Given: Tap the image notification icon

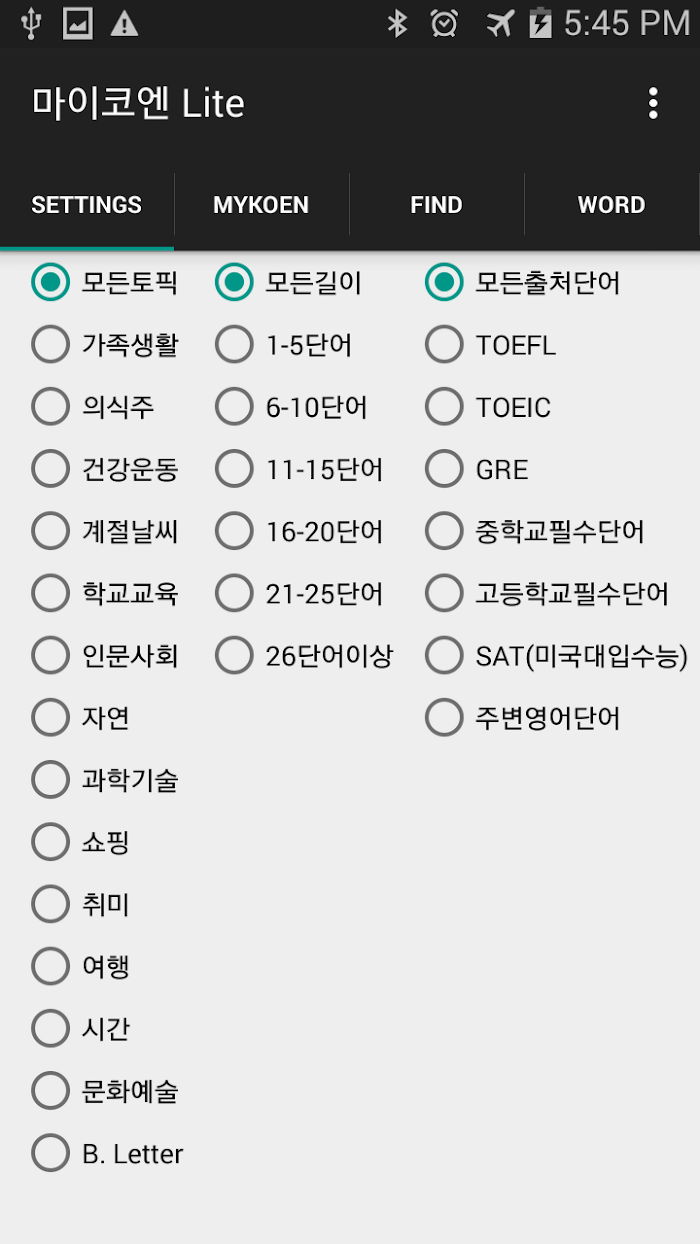Looking at the screenshot, I should click(78, 24).
